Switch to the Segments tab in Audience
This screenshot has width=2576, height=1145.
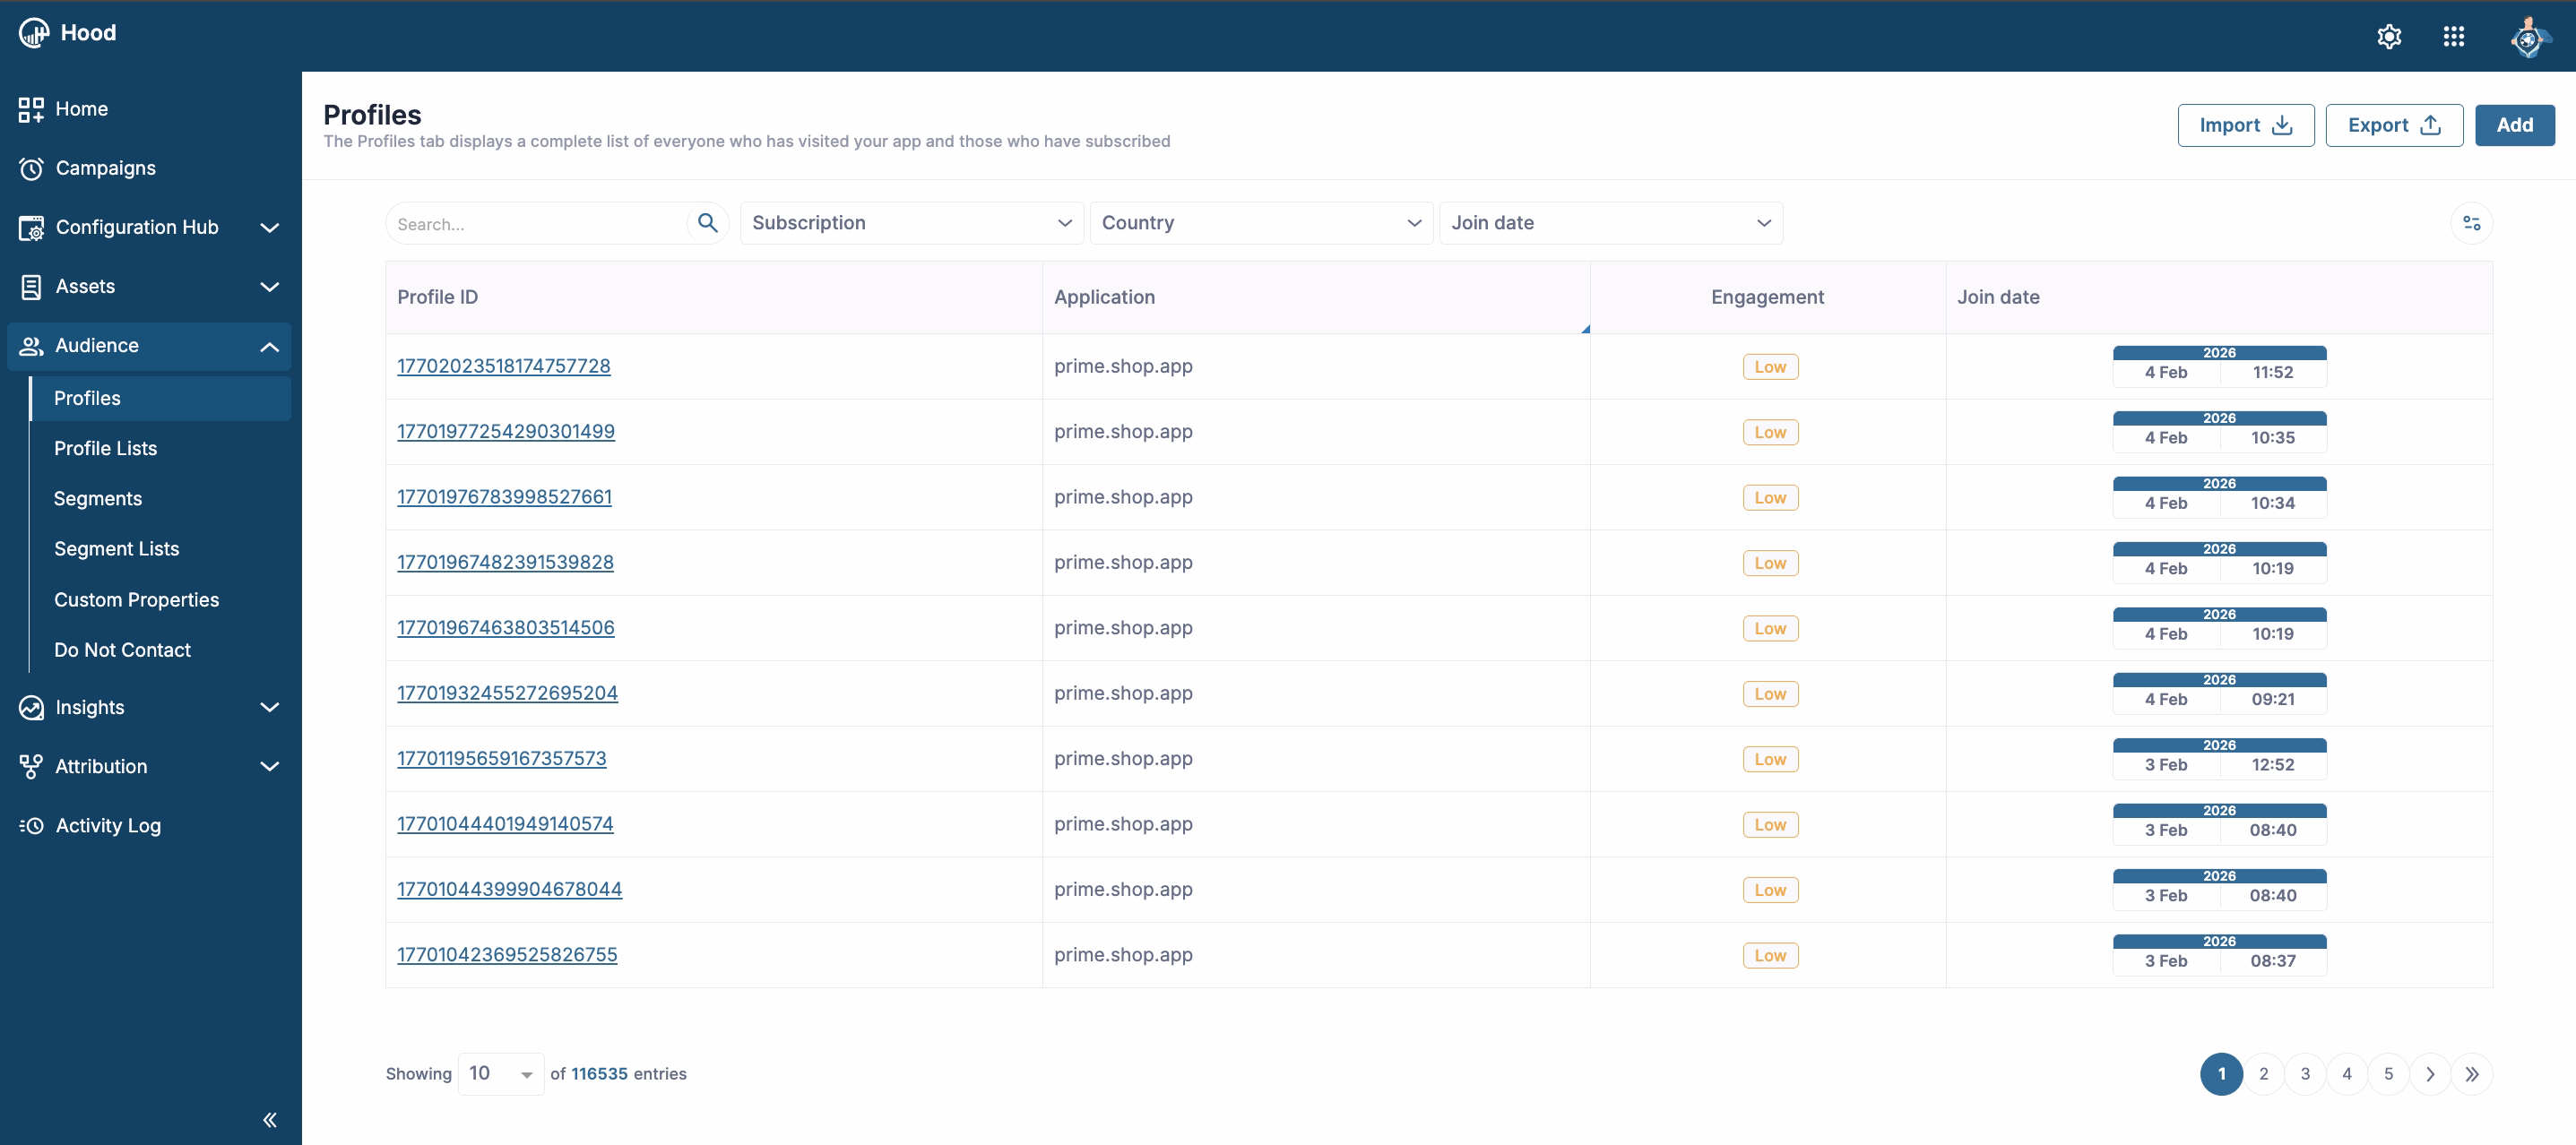(97, 498)
